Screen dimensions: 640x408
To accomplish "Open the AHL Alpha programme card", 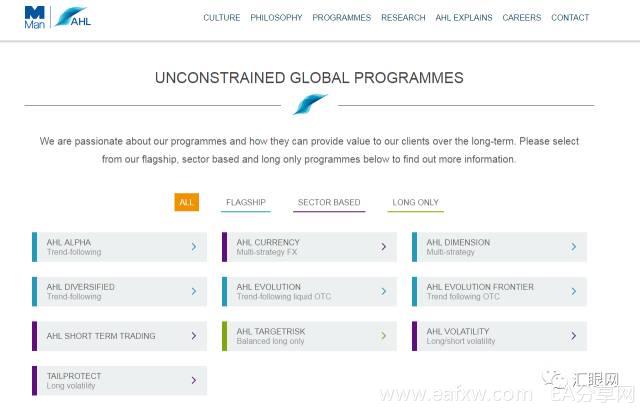I will coord(119,247).
